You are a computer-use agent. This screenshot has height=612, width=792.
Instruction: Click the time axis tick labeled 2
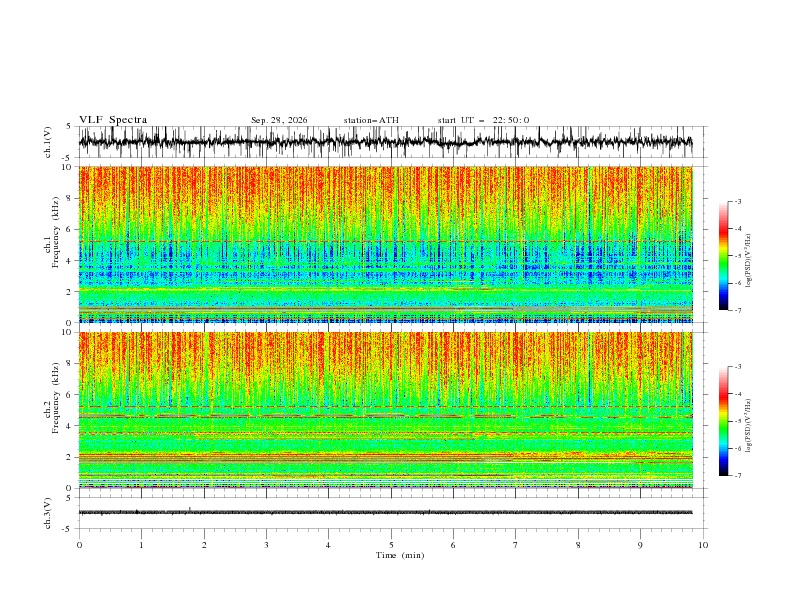point(204,545)
